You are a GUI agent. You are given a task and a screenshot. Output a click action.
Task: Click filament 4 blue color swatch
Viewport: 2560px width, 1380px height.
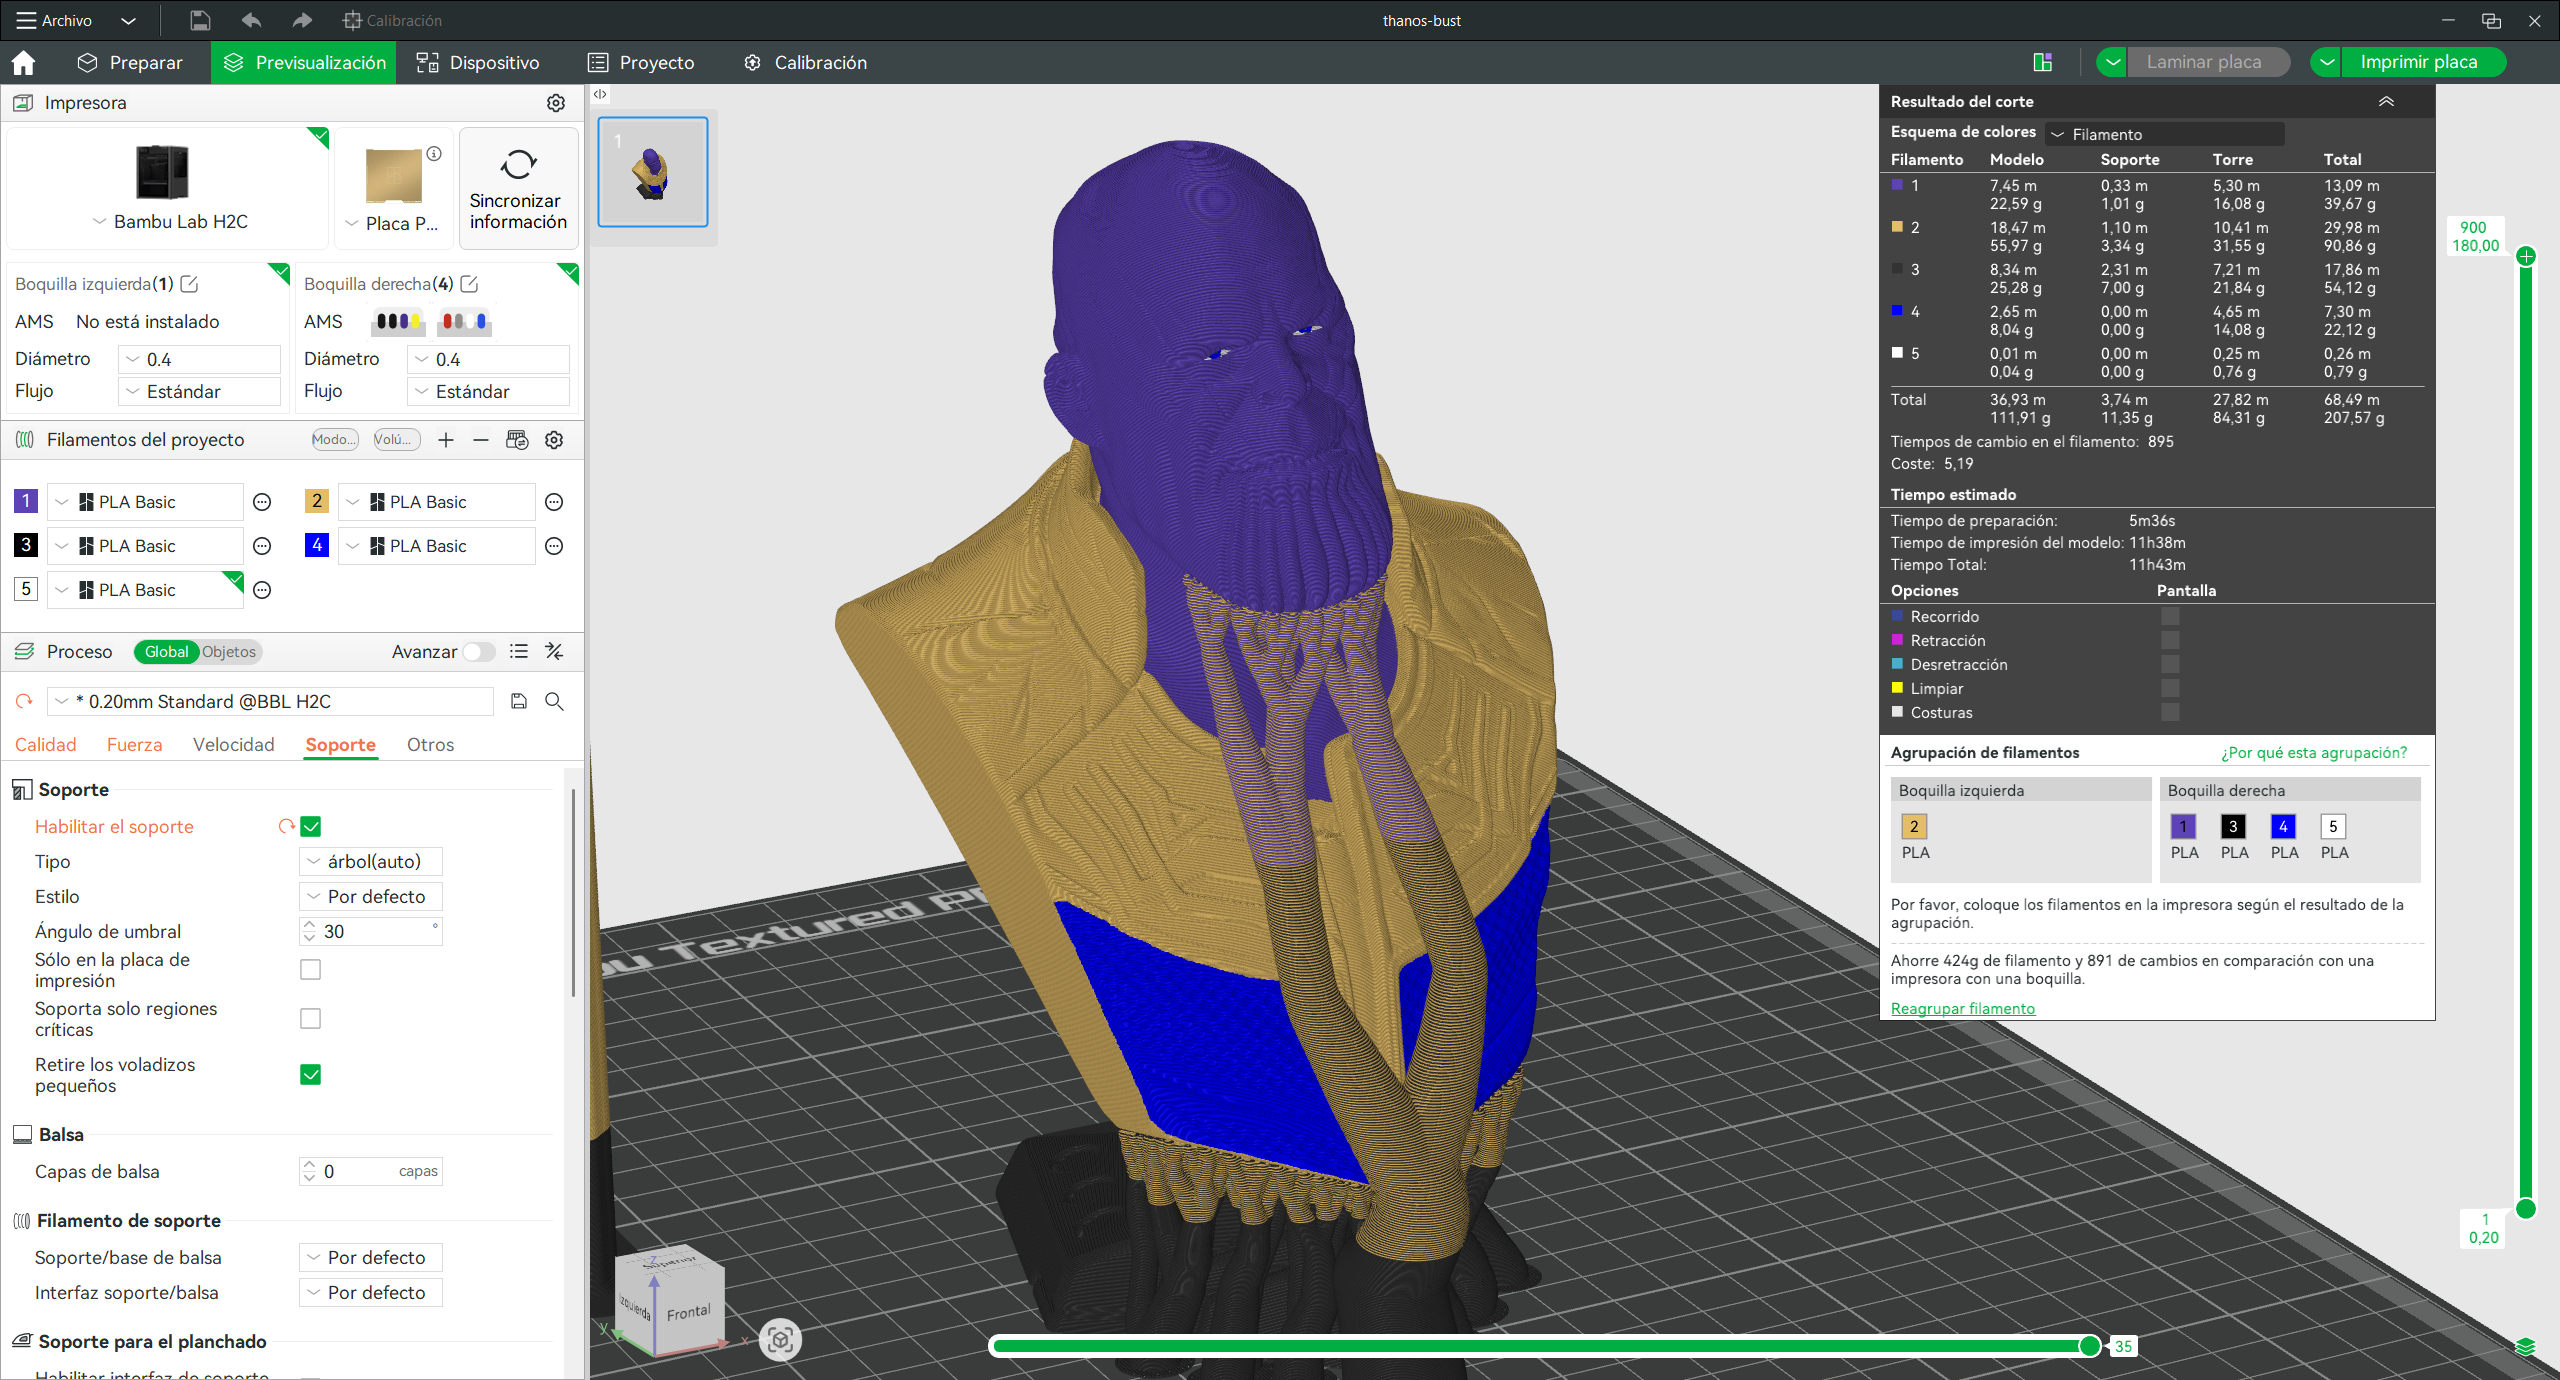pyautogui.click(x=317, y=545)
